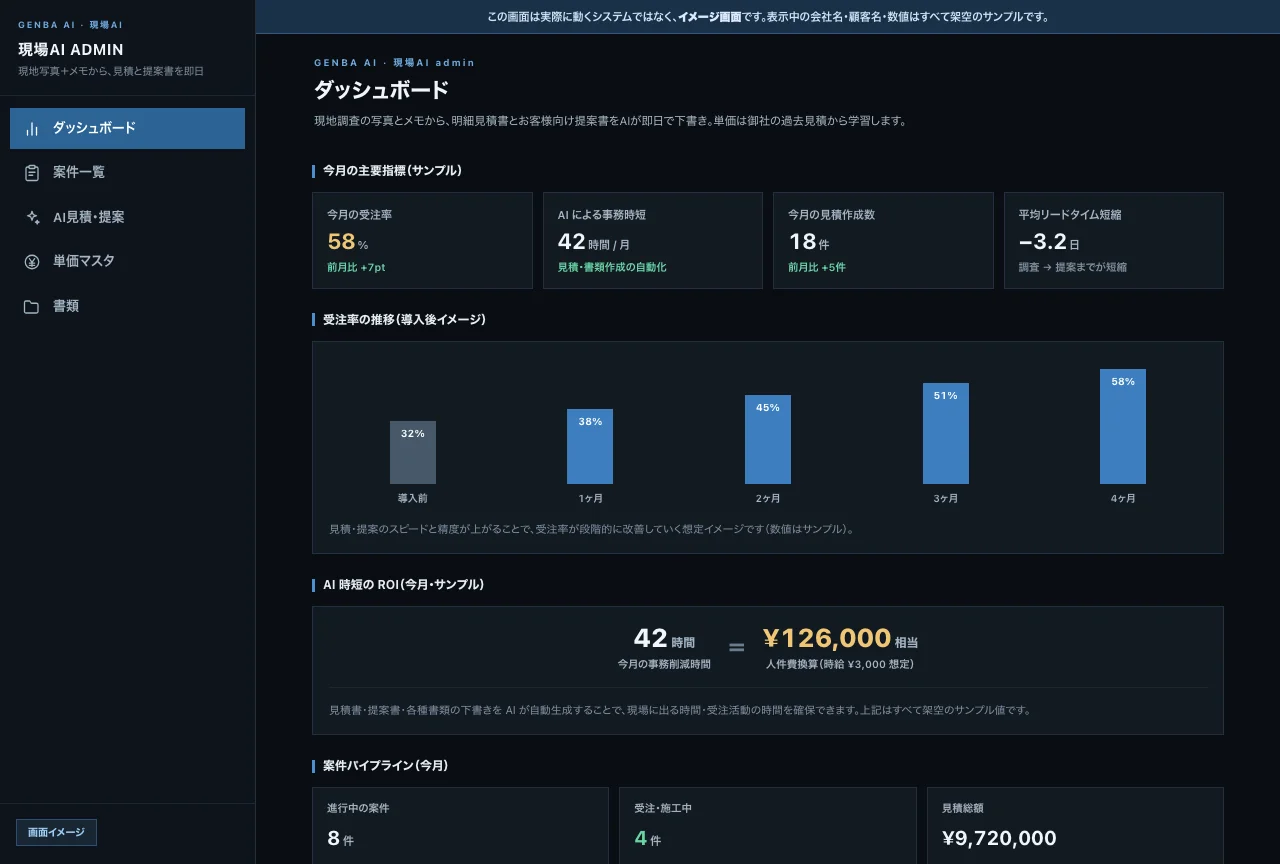Click the 画面イメージ button

[x=56, y=832]
